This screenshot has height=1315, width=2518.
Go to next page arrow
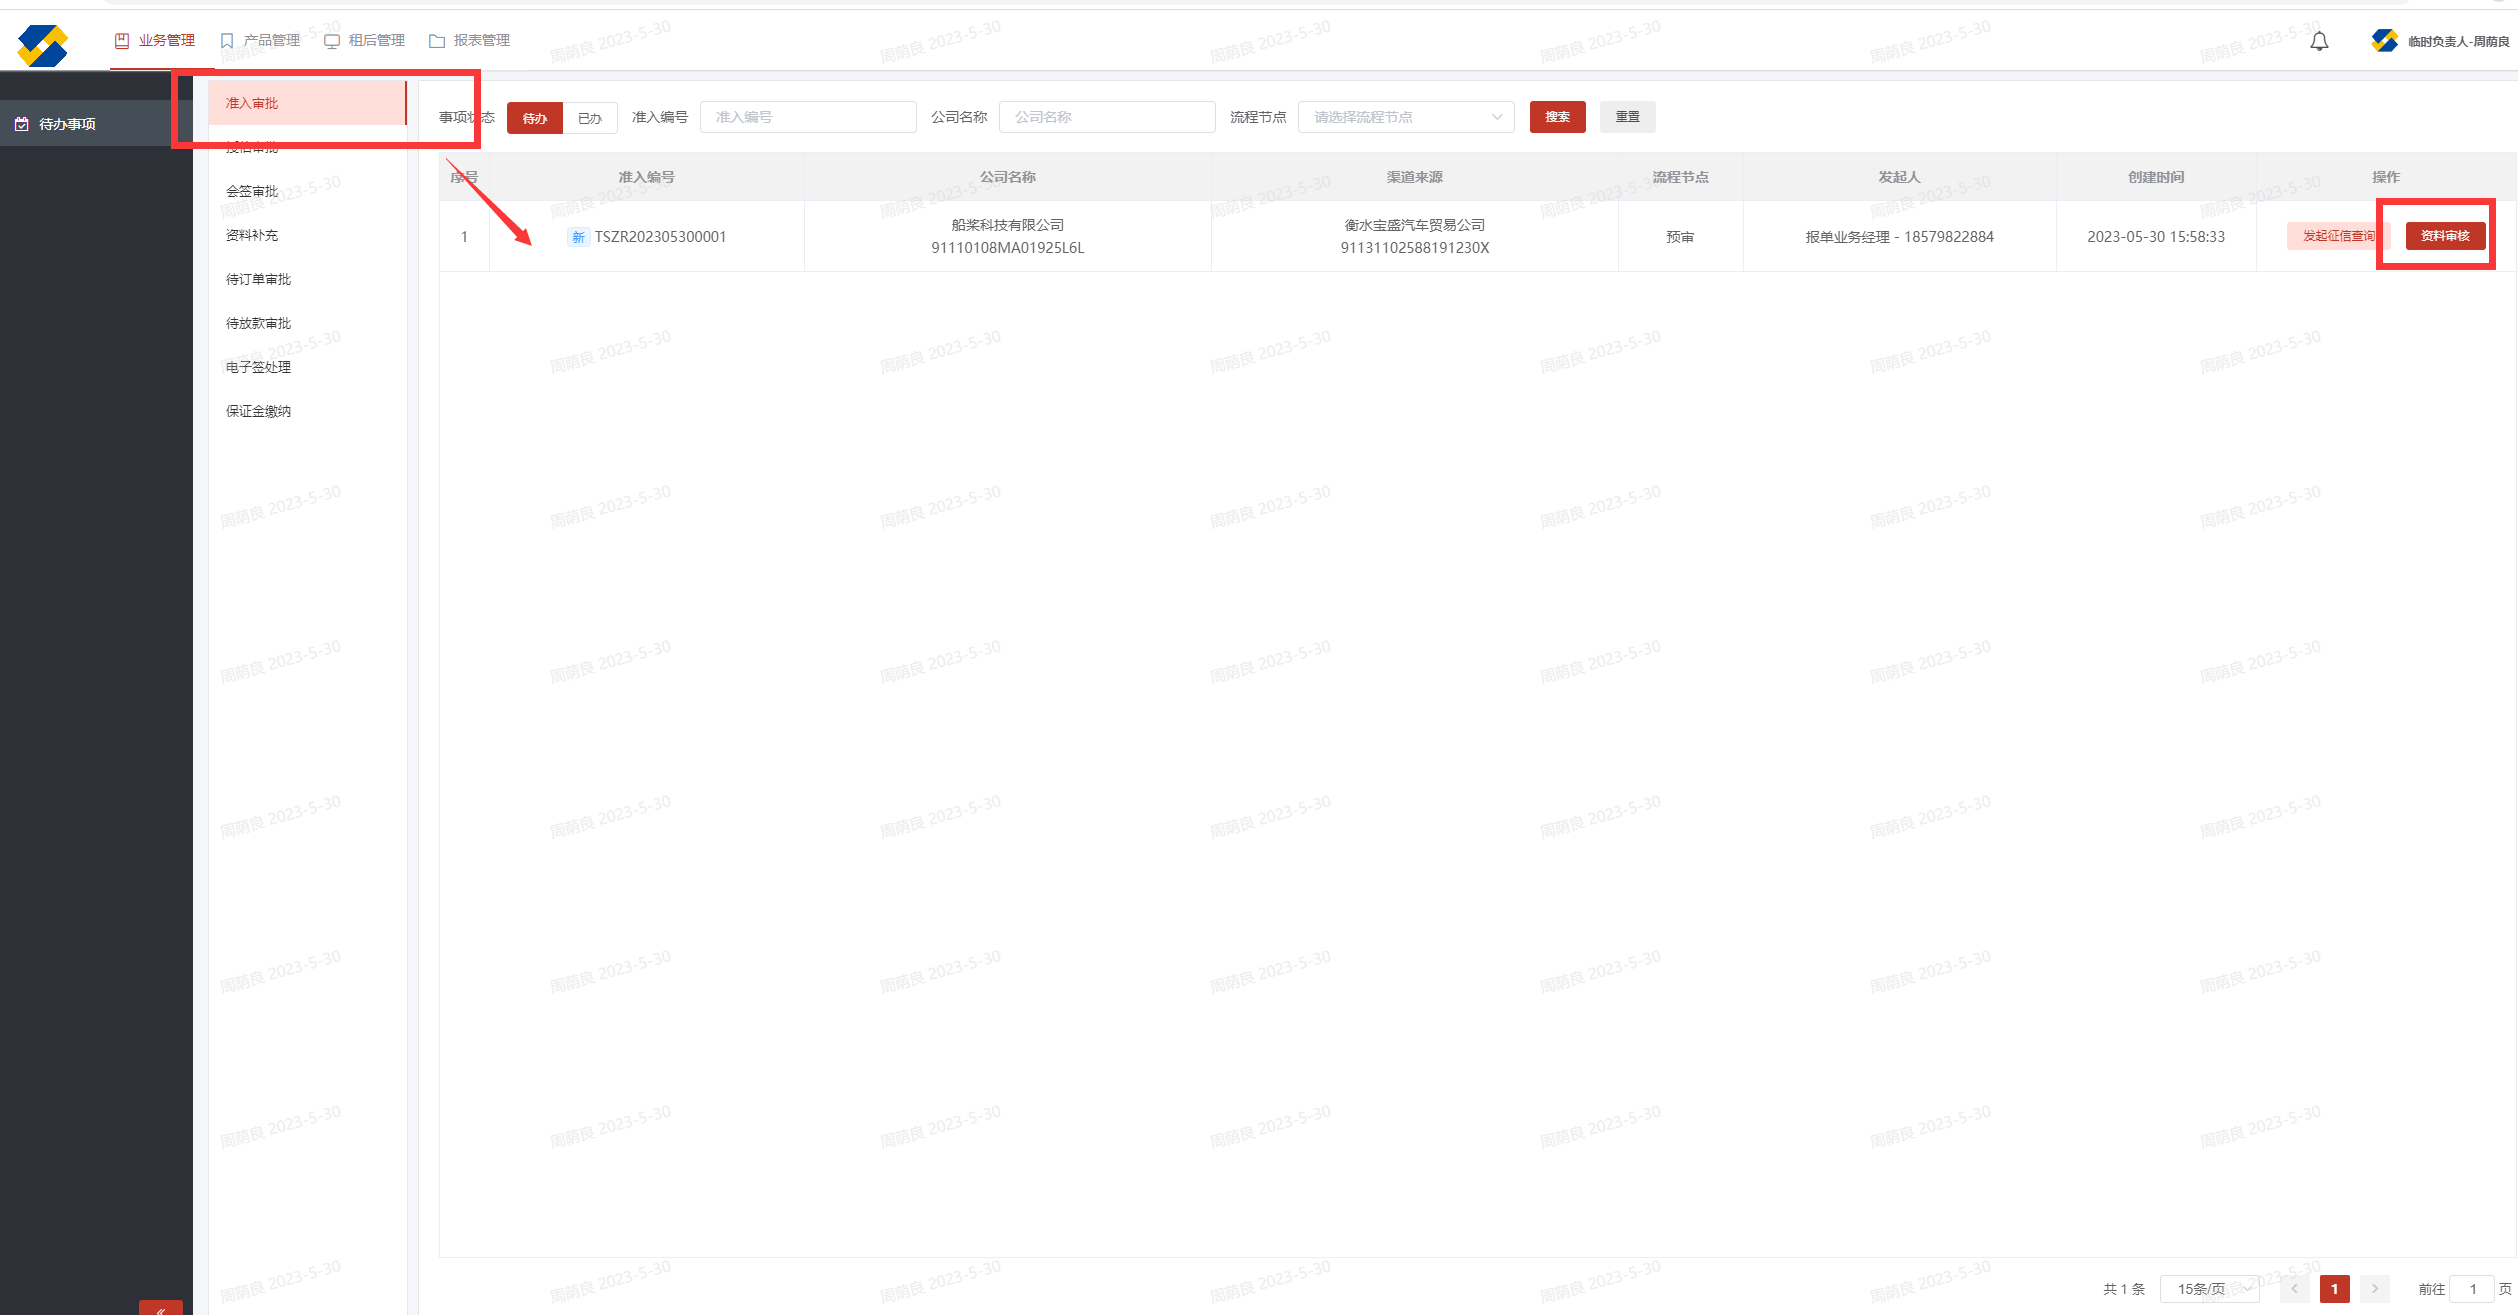2374,1289
